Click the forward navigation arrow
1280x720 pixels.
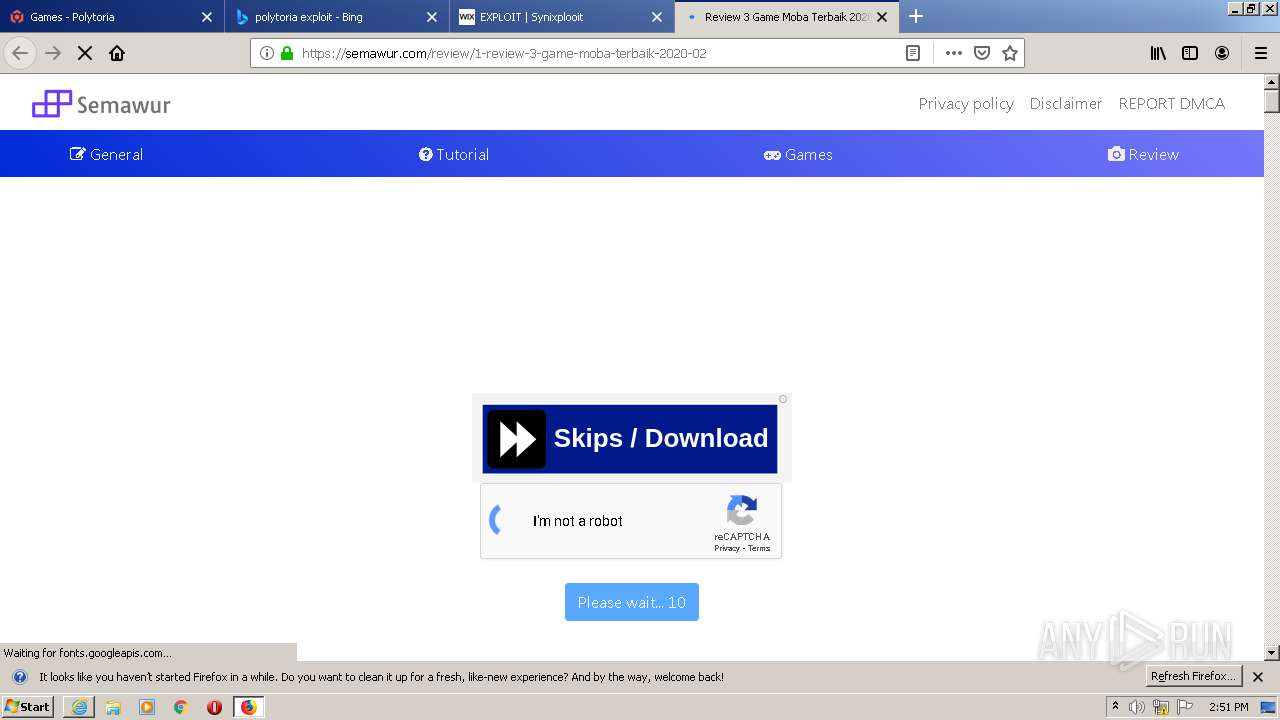click(x=53, y=53)
